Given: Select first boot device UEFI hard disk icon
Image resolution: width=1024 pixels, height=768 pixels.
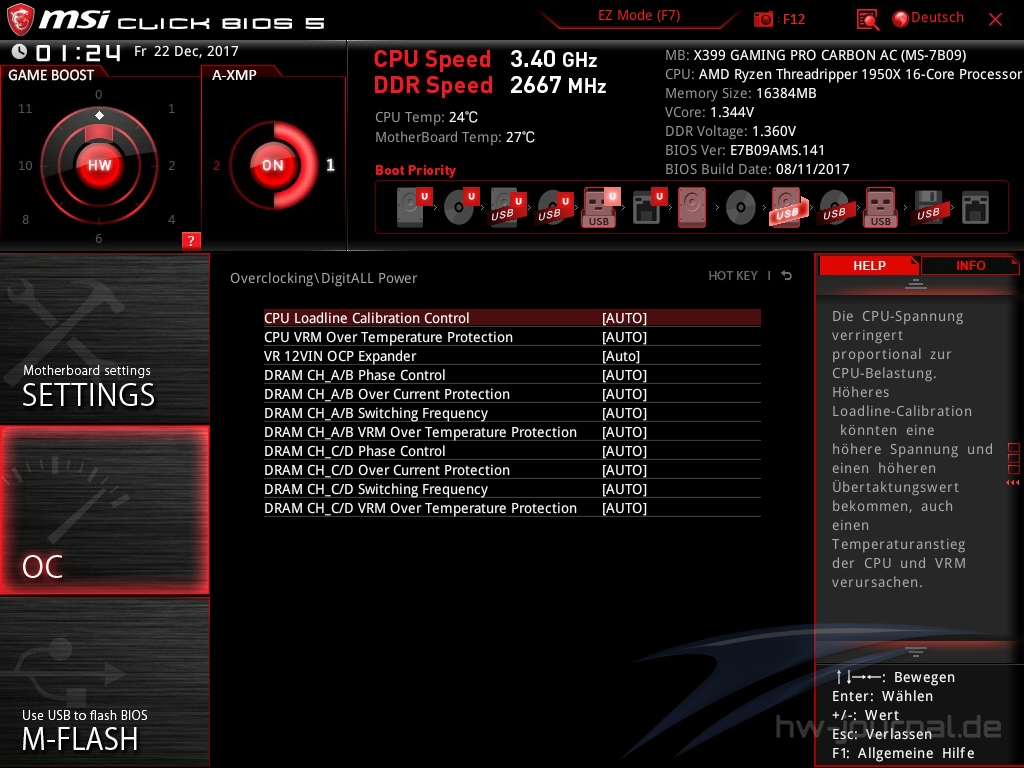Looking at the screenshot, I should pos(413,207).
